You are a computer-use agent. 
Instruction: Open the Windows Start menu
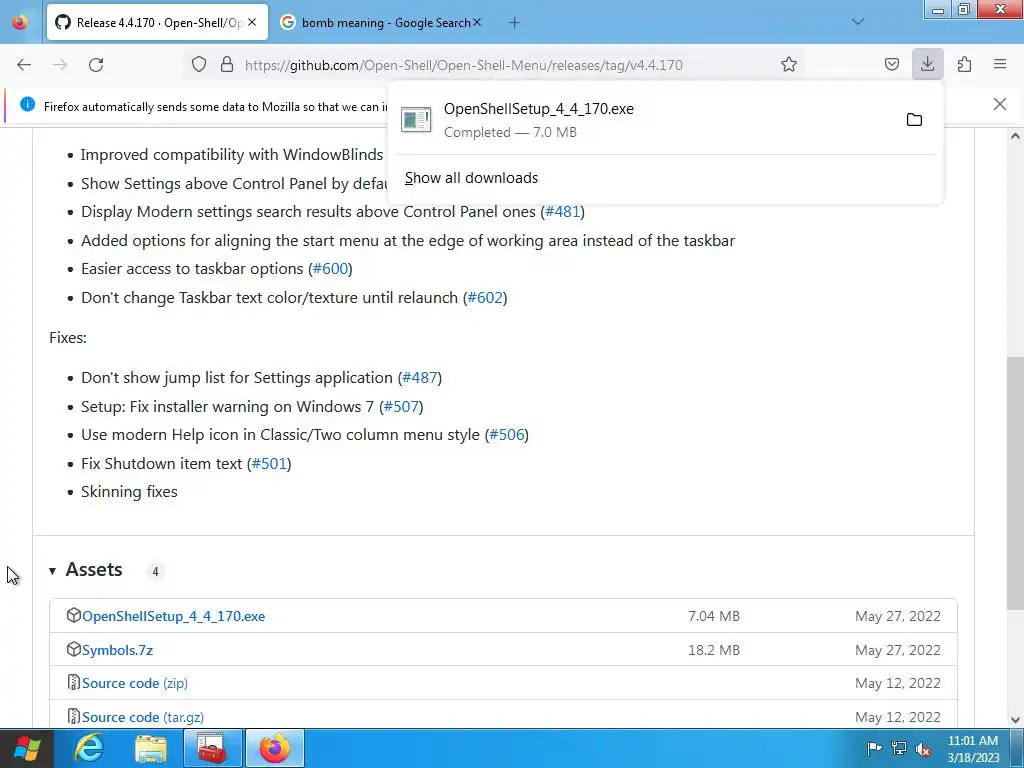point(26,748)
